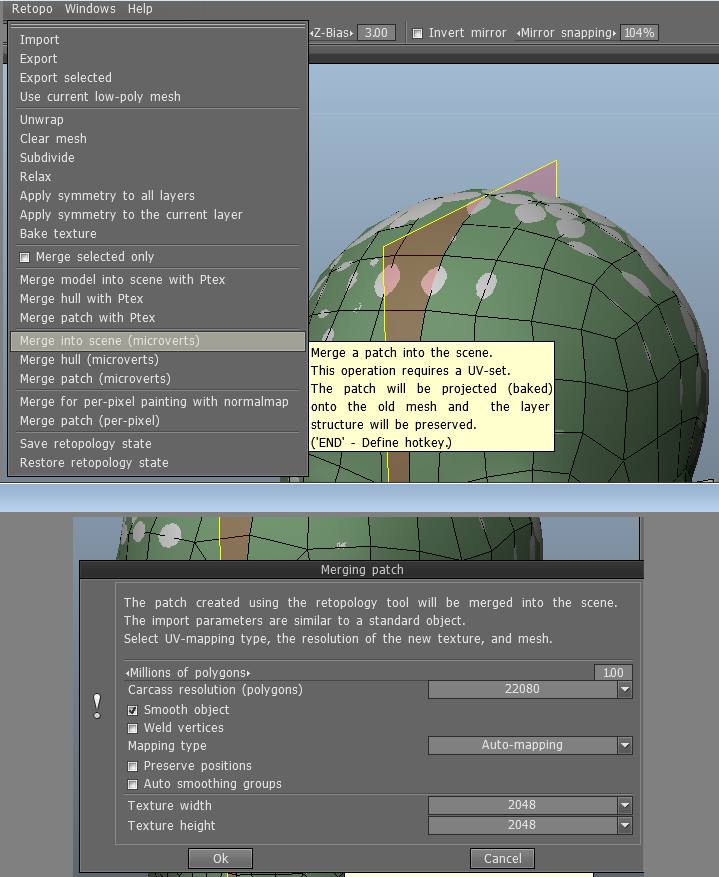Open Mapping type dropdown arrow
Image resolution: width=719 pixels, height=877 pixels.
(625, 746)
